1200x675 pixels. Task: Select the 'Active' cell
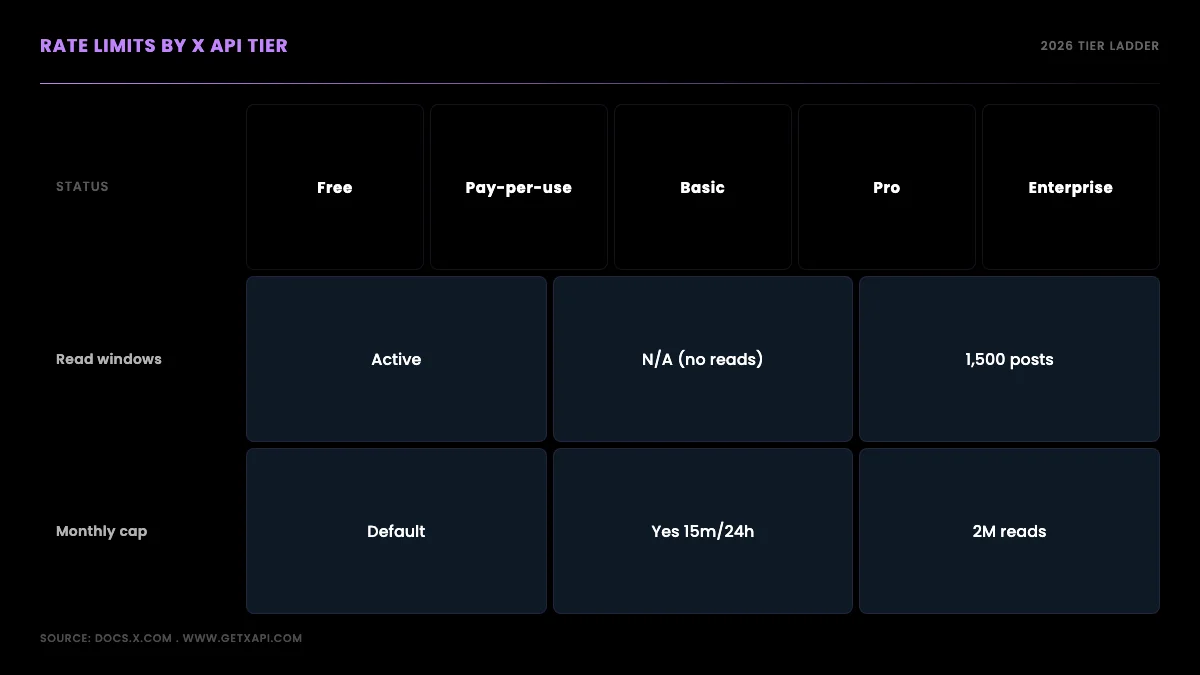coord(396,359)
